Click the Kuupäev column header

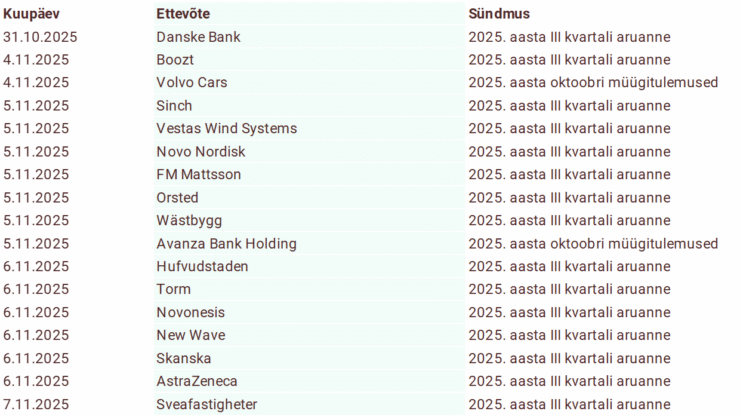coord(33,14)
